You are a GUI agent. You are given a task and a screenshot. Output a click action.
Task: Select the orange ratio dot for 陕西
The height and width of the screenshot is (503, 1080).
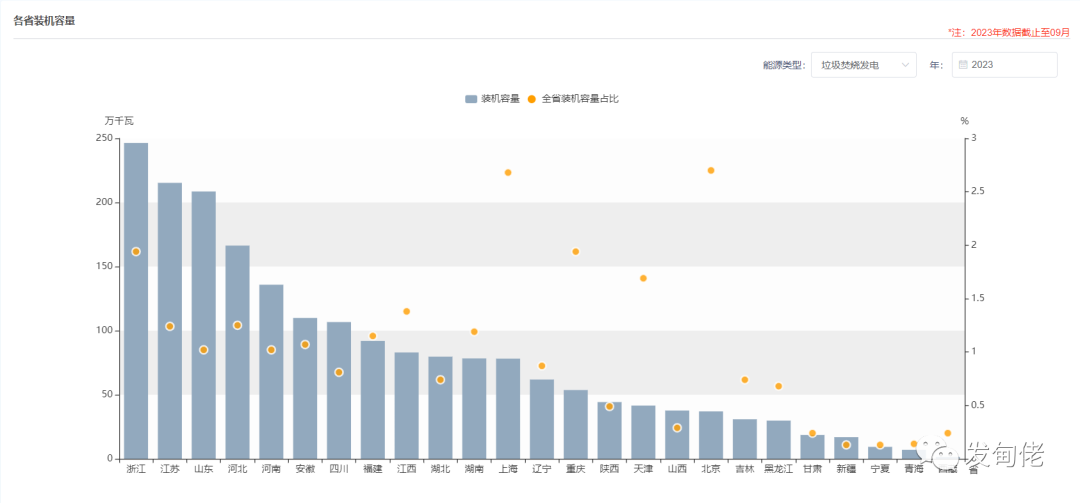[x=610, y=407]
